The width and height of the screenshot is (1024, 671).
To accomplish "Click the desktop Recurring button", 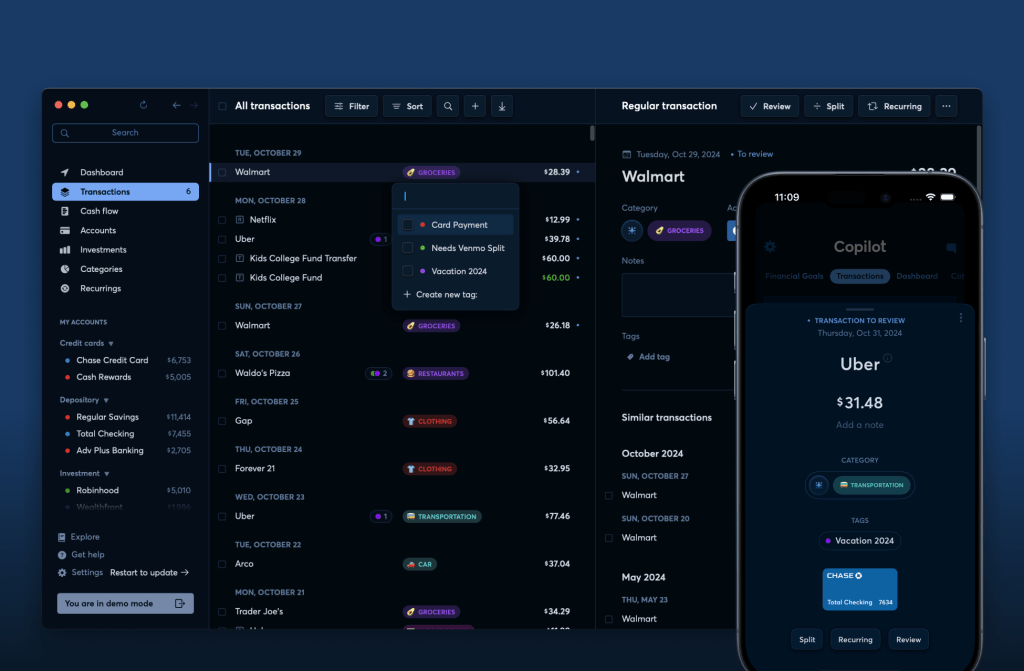I will 894,106.
